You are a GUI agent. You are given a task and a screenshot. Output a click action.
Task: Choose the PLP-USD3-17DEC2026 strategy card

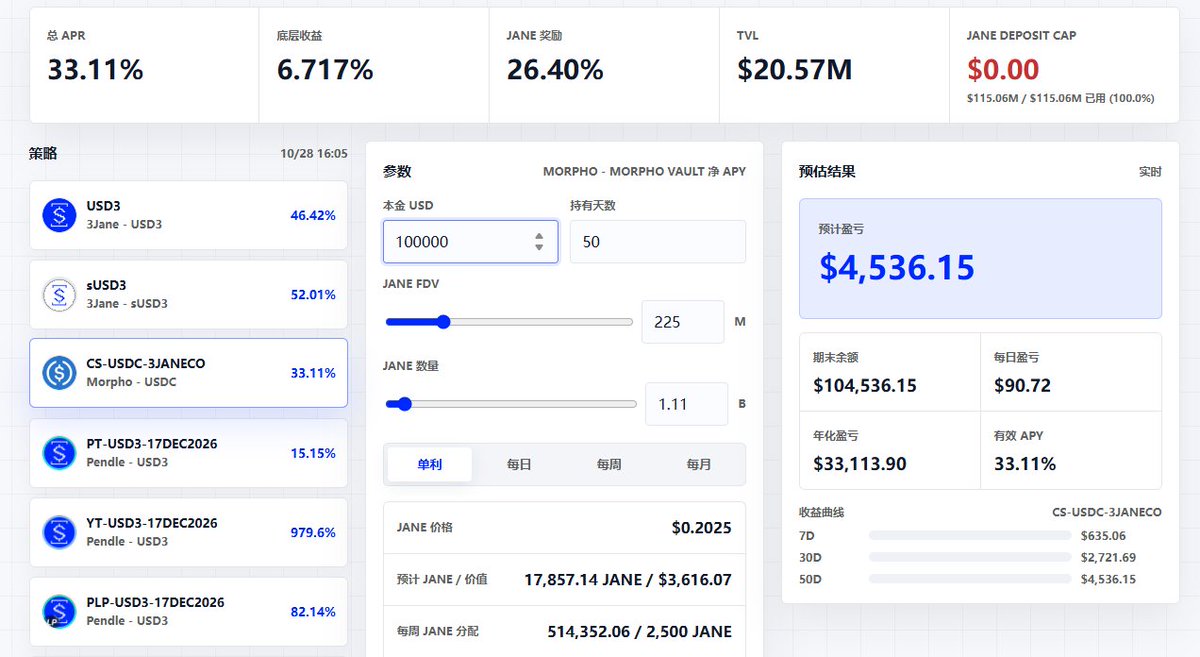[x=189, y=611]
